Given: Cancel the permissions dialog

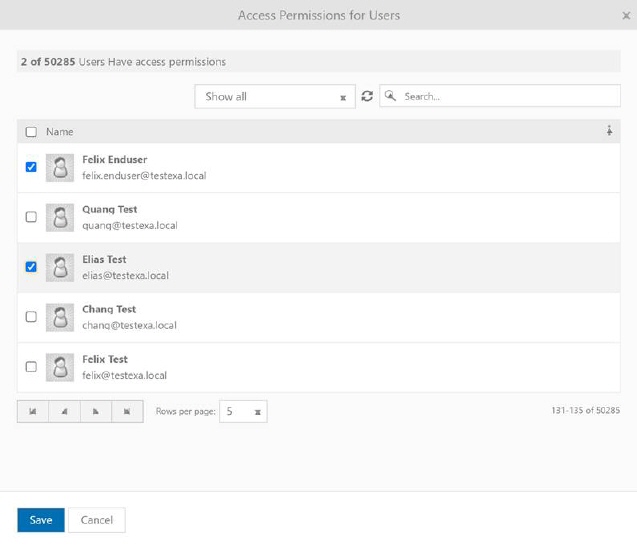Looking at the screenshot, I should click(97, 520).
